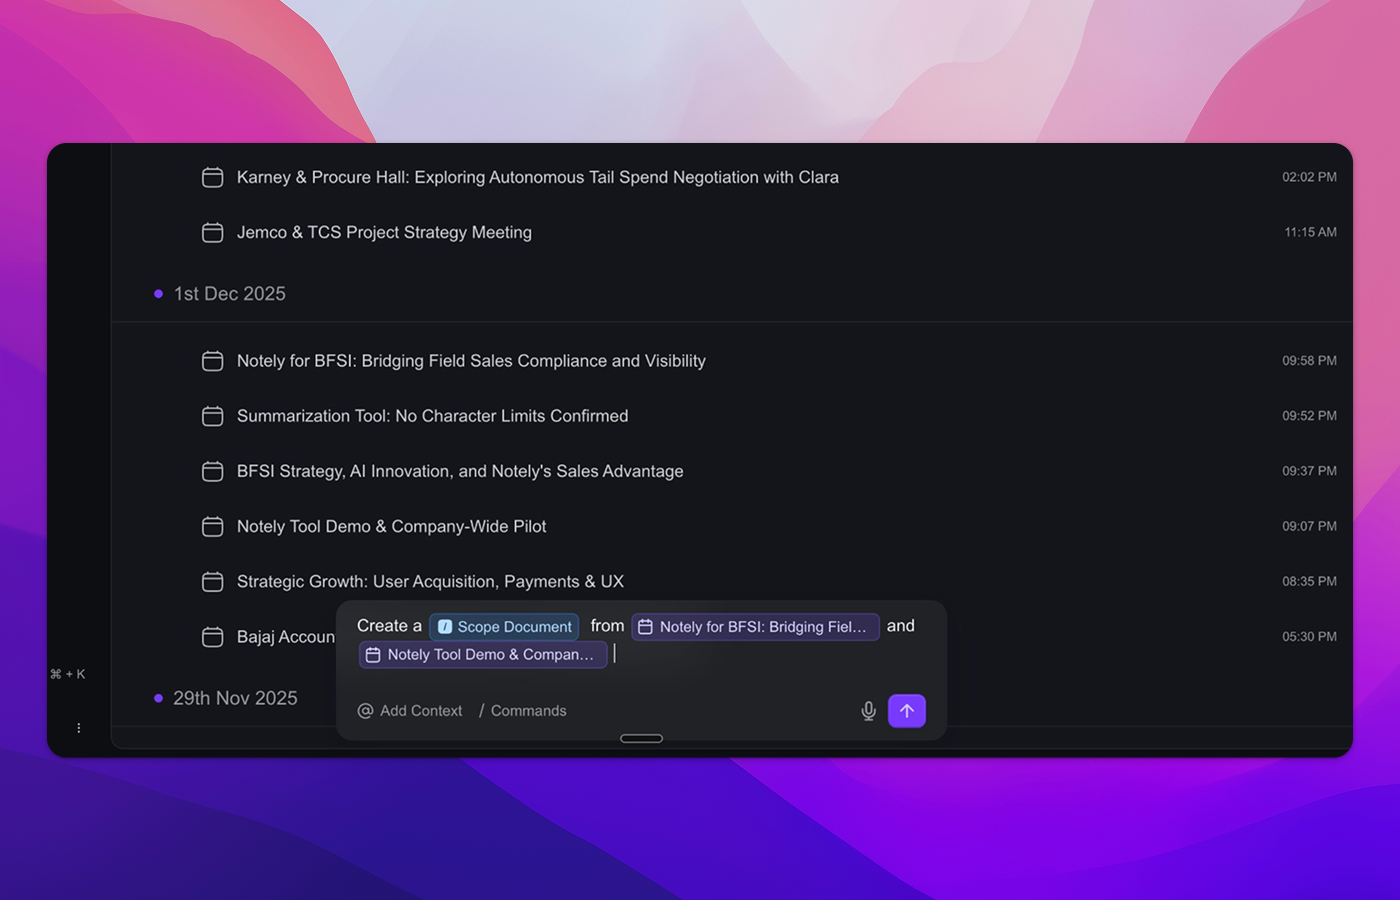Image resolution: width=1400 pixels, height=900 pixels.
Task: Click the calendar icon beside "Notely Tool Demo & Company-Wide Pilot"
Action: (x=212, y=526)
